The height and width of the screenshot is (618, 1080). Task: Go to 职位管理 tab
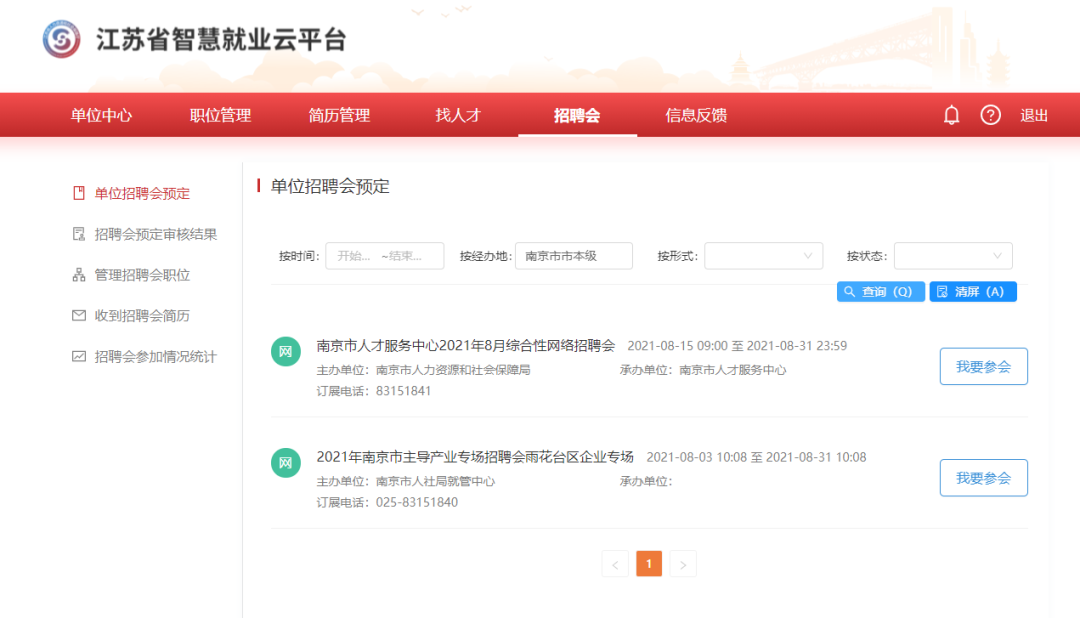pyautogui.click(x=220, y=115)
